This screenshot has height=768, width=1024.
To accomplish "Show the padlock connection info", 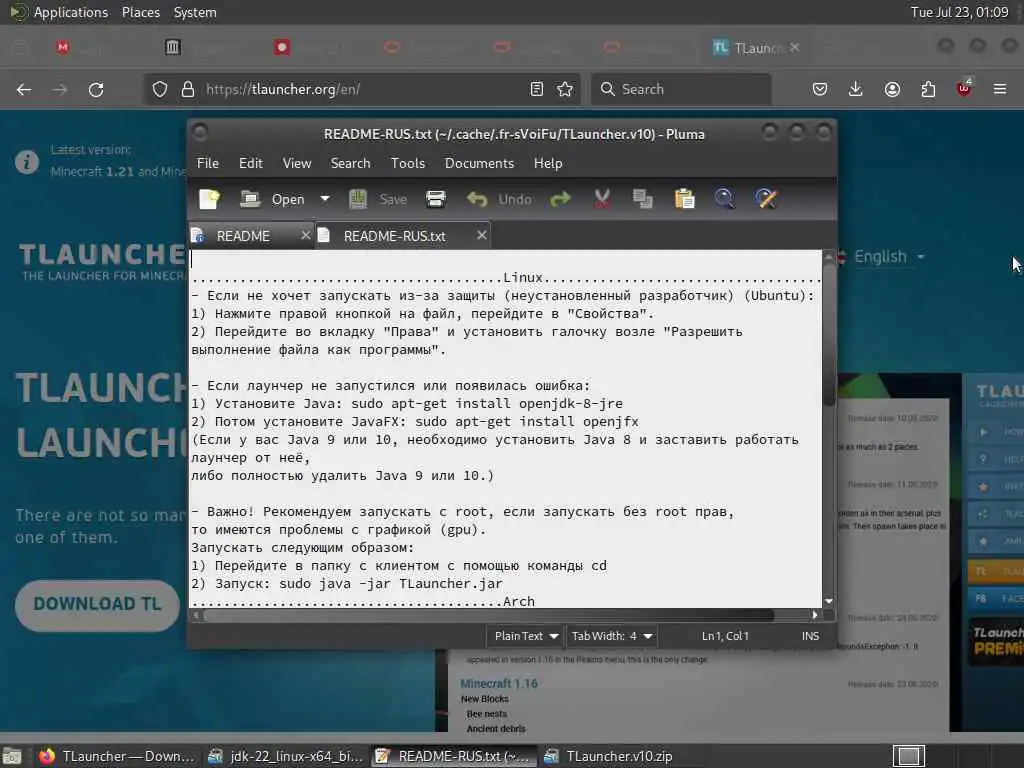I will pyautogui.click(x=187, y=89).
